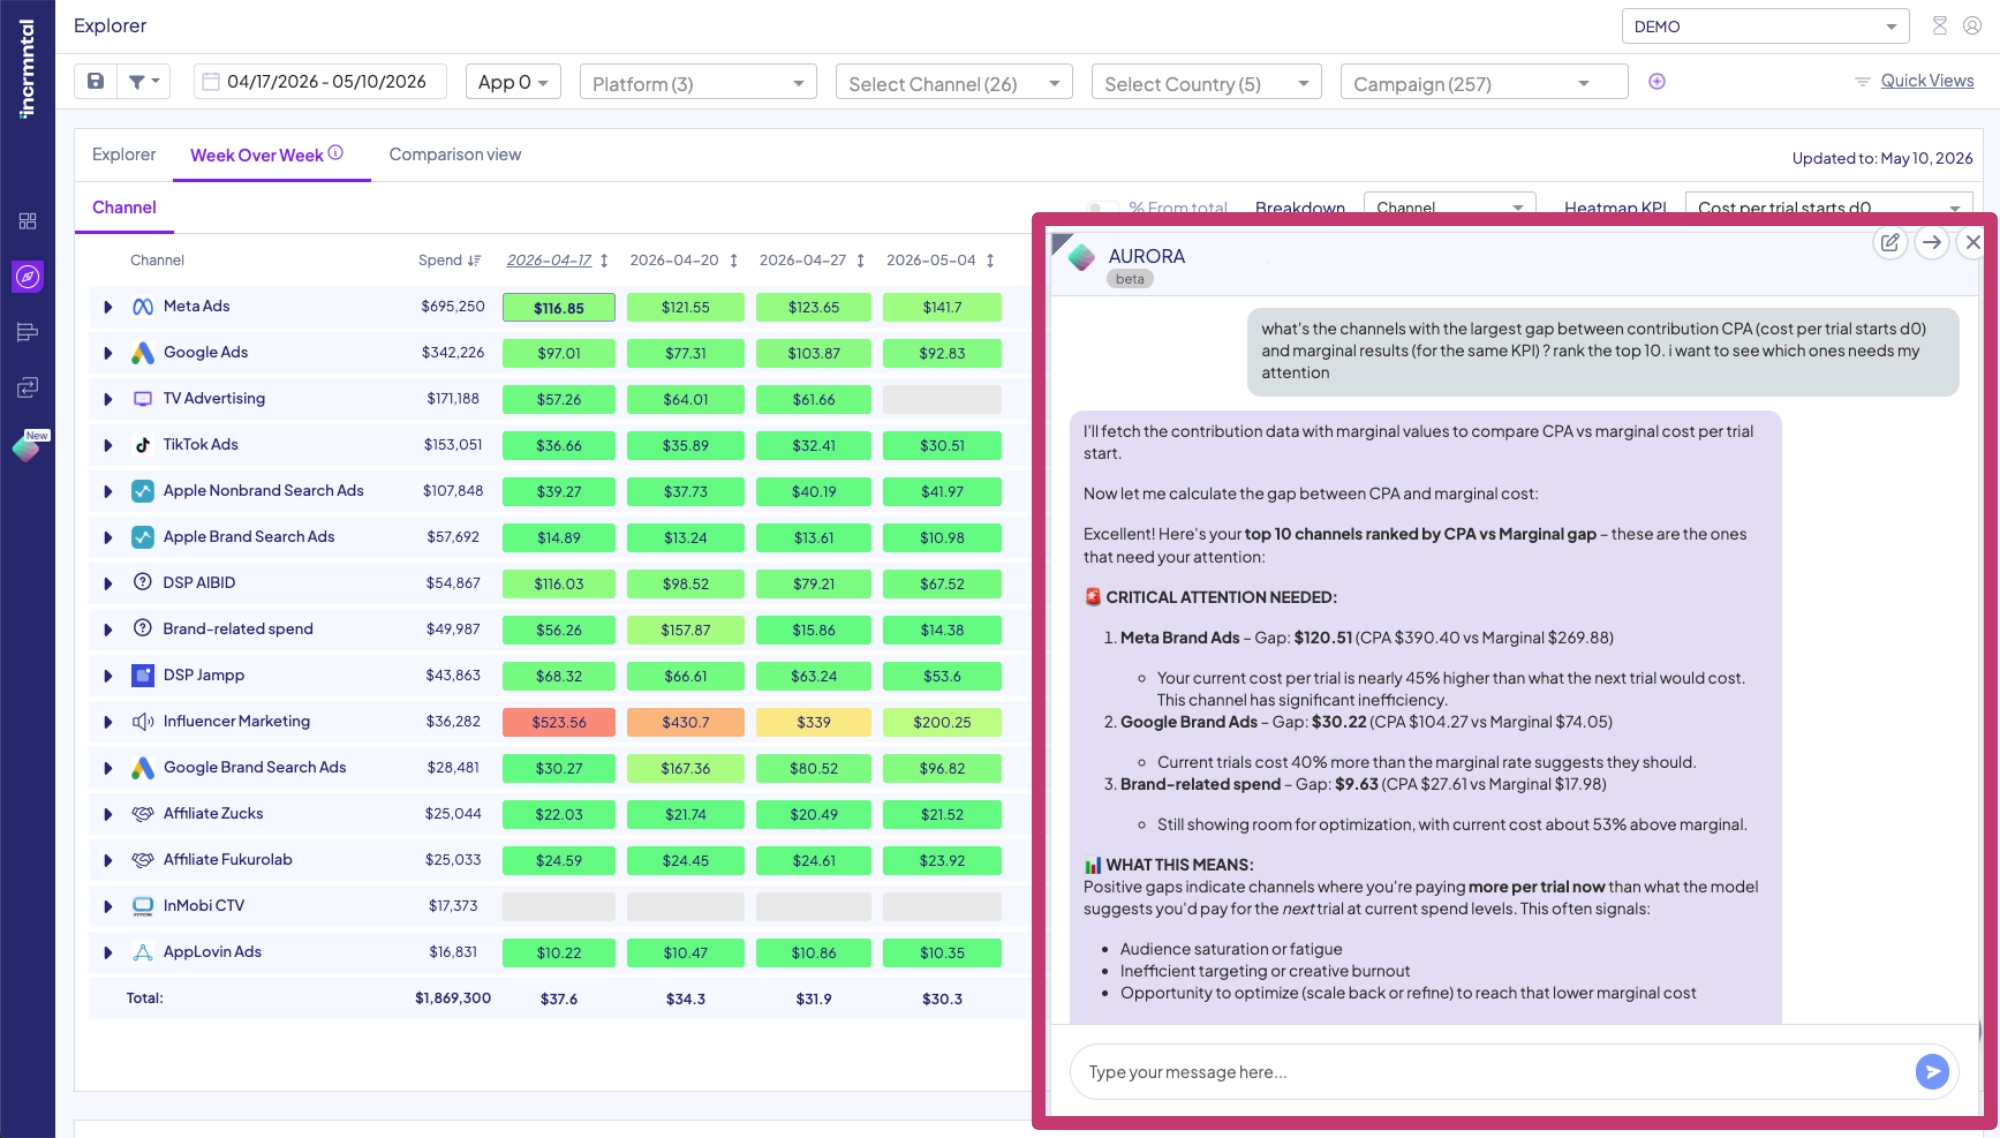Image resolution: width=2000 pixels, height=1138 pixels.
Task: Open the user account icon
Action: click(x=1972, y=26)
